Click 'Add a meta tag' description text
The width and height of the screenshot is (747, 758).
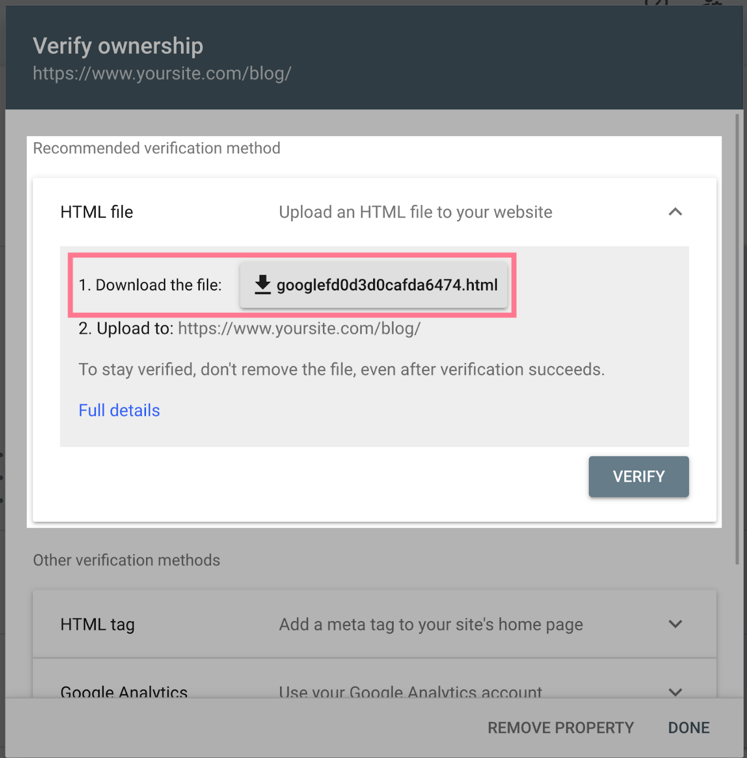430,624
